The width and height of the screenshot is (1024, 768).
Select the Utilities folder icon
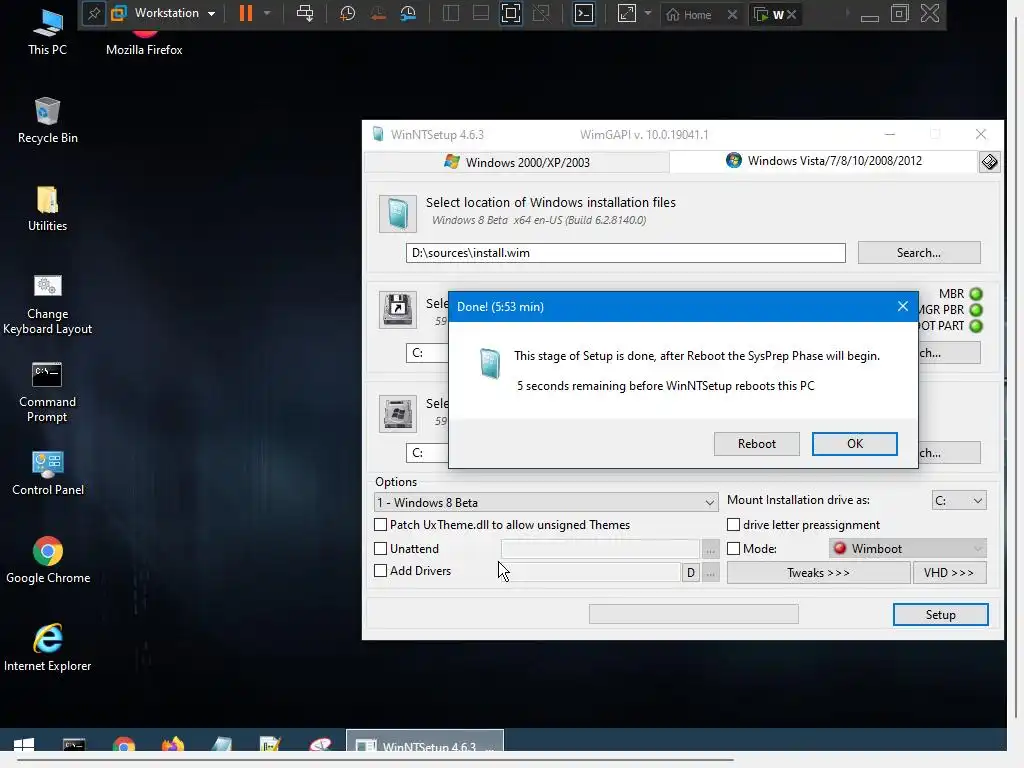48,208
